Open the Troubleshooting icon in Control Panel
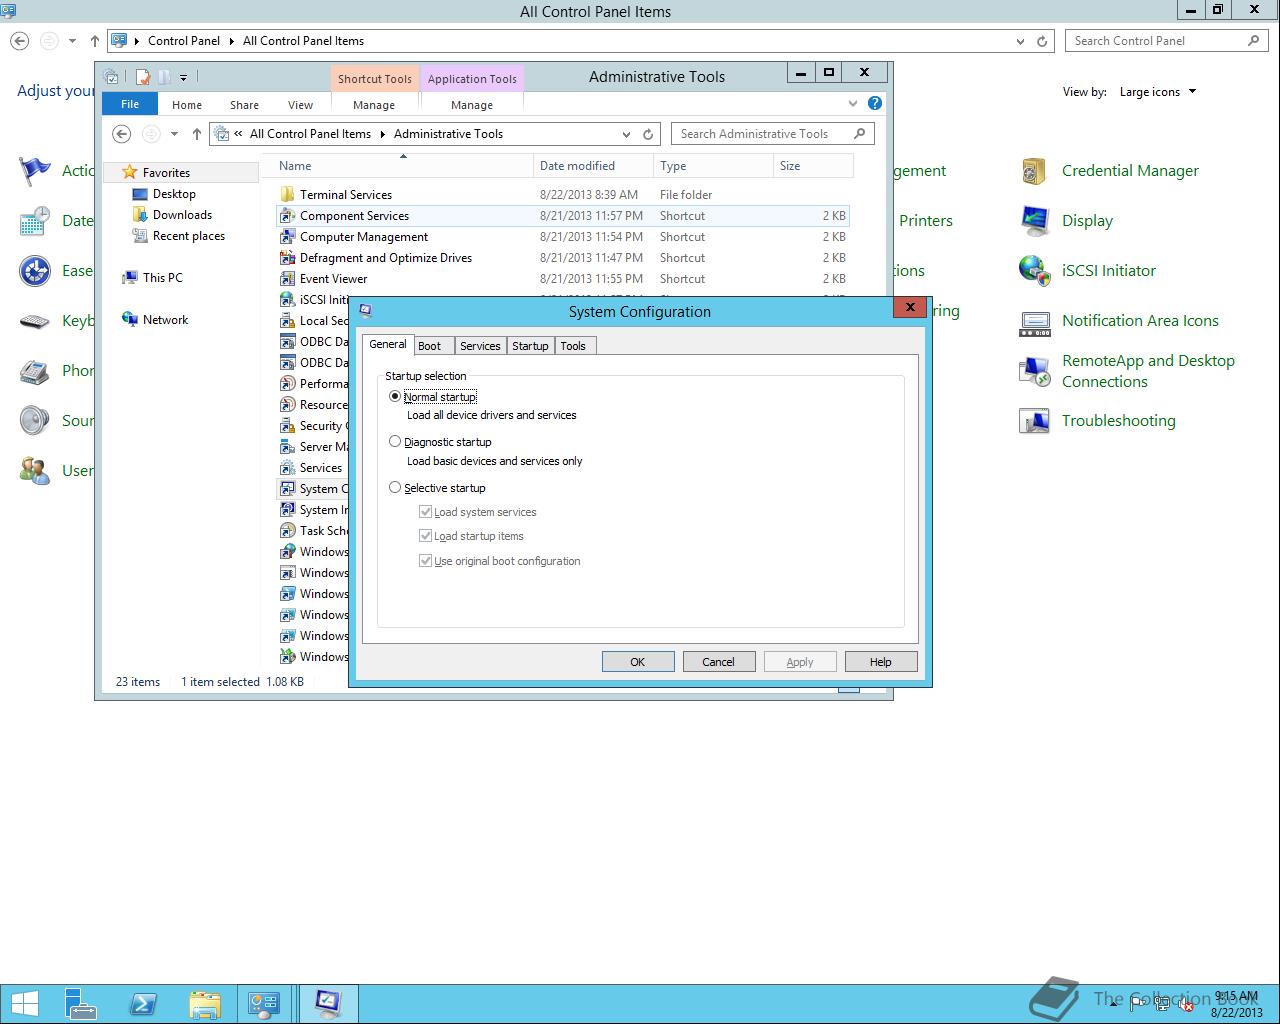1280x1024 pixels. click(x=1034, y=421)
